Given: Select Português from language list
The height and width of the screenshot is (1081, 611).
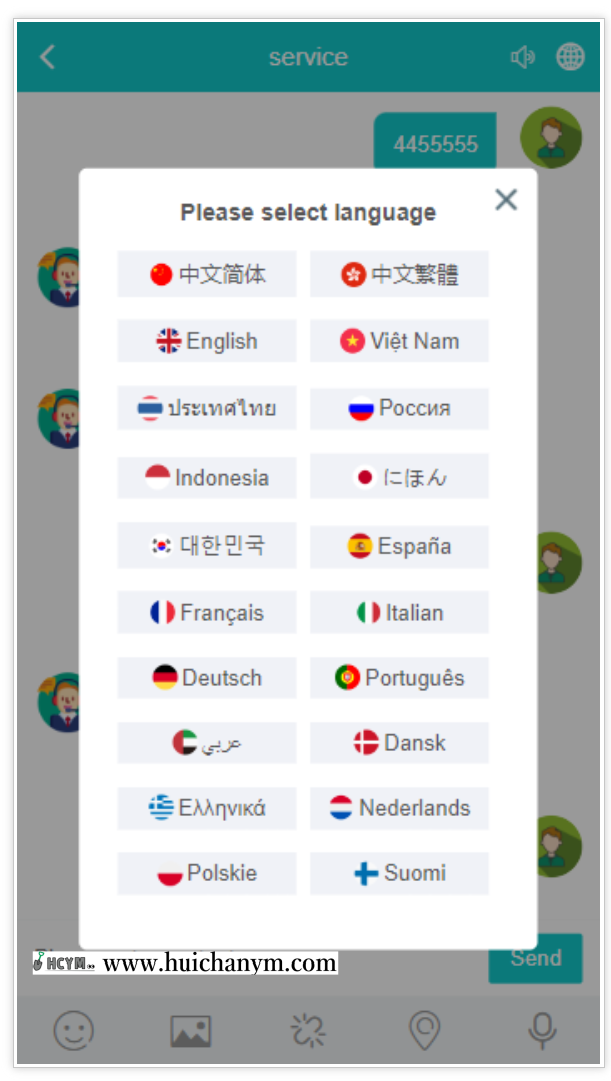Looking at the screenshot, I should pos(399,677).
